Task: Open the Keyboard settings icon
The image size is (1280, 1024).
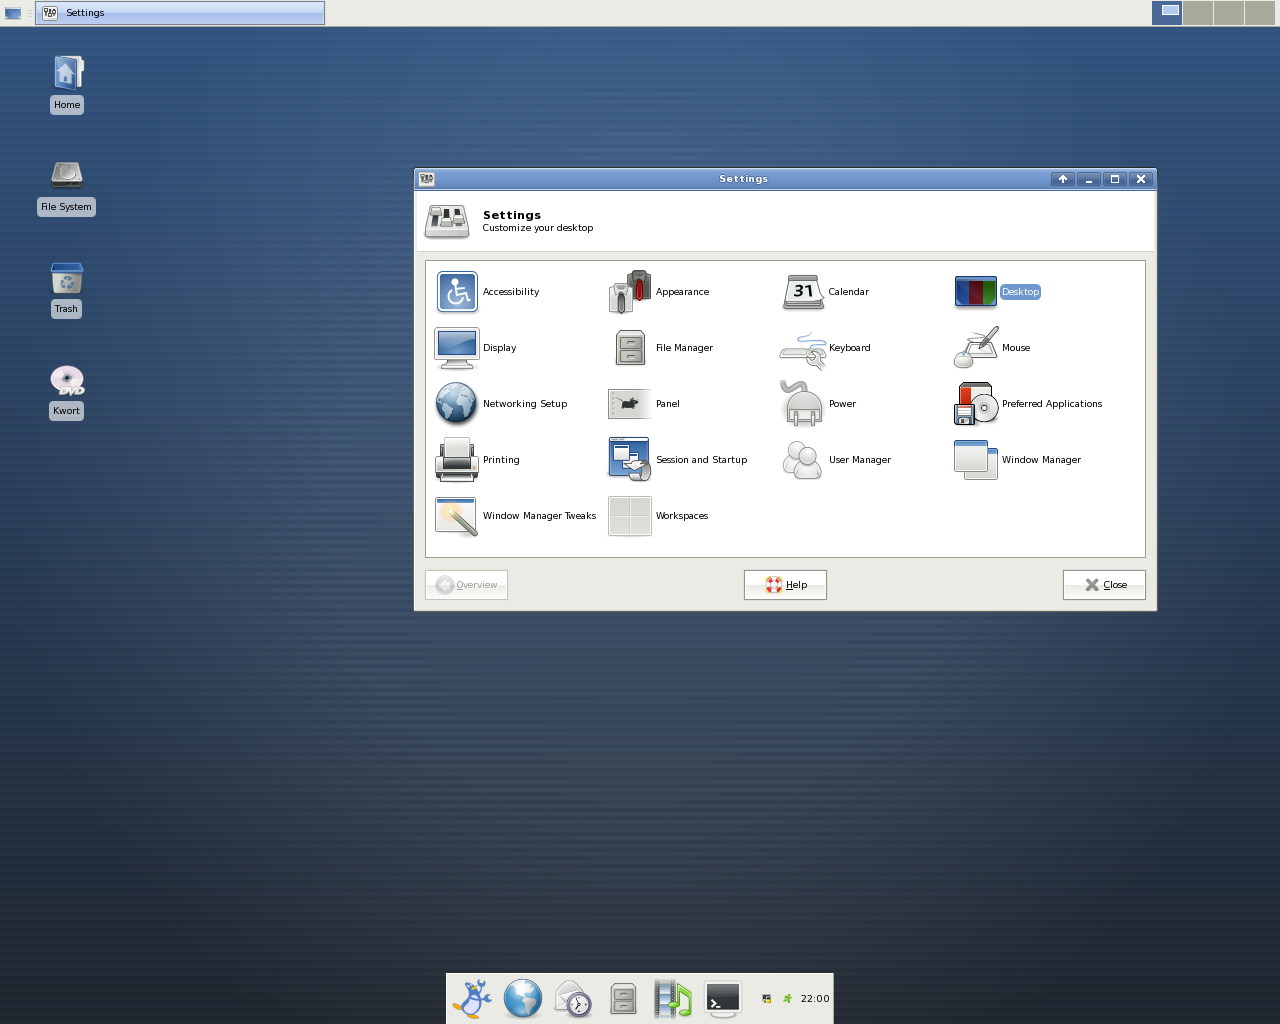Action: 803,350
